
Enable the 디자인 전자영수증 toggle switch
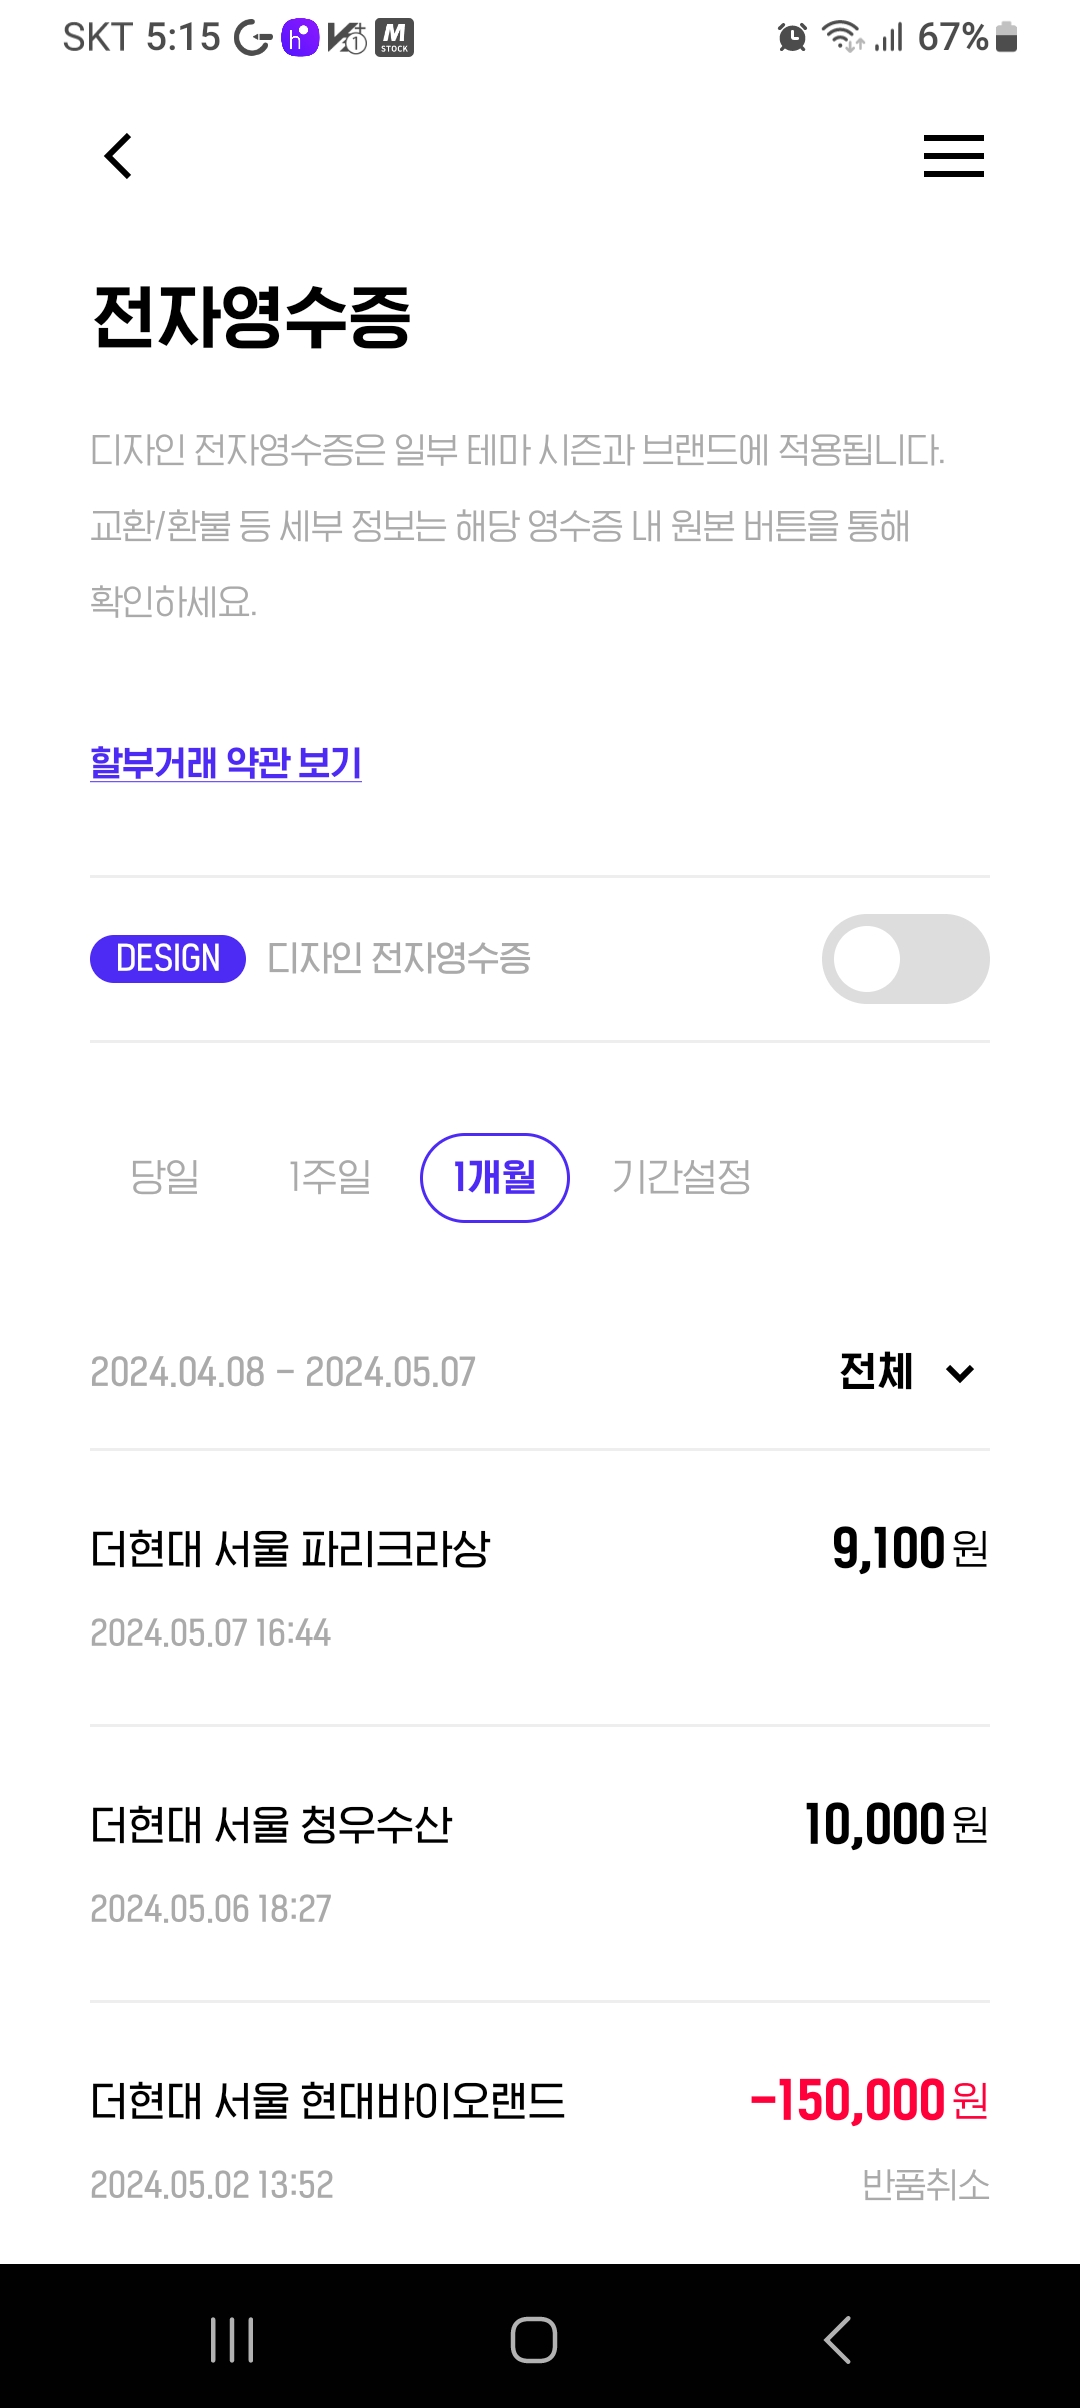pyautogui.click(x=905, y=959)
